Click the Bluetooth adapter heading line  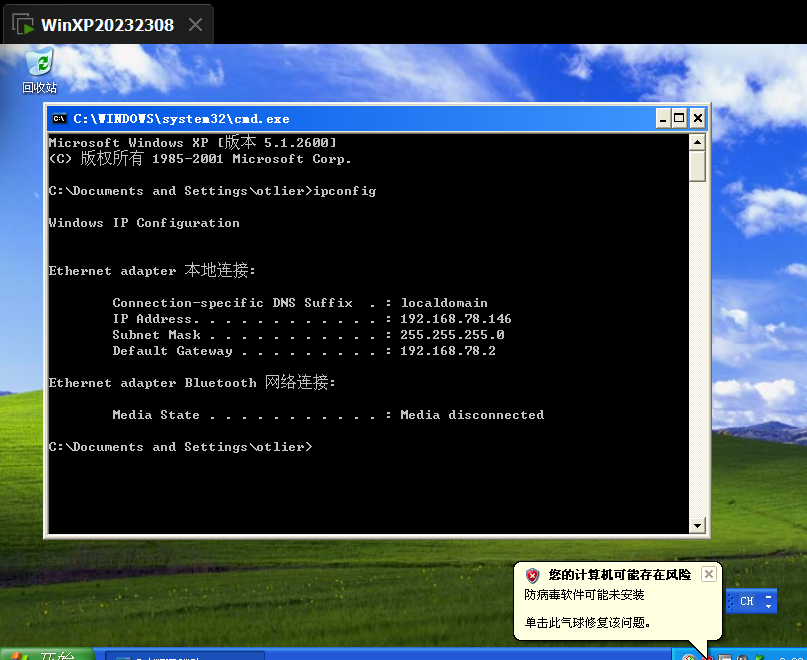coord(192,383)
